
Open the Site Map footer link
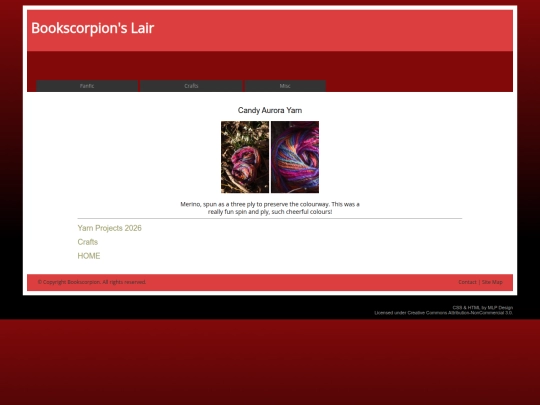pos(492,282)
